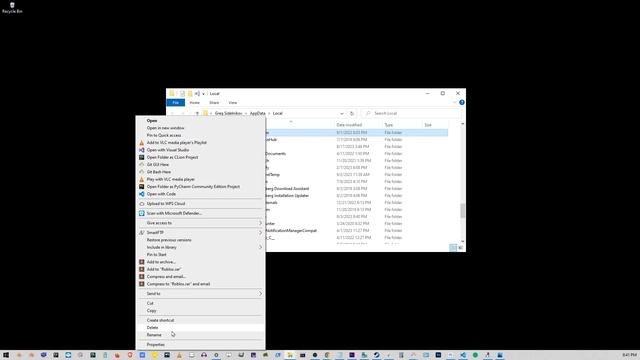Click Local in the address breadcrumb
The height and width of the screenshot is (360, 640).
278,113
